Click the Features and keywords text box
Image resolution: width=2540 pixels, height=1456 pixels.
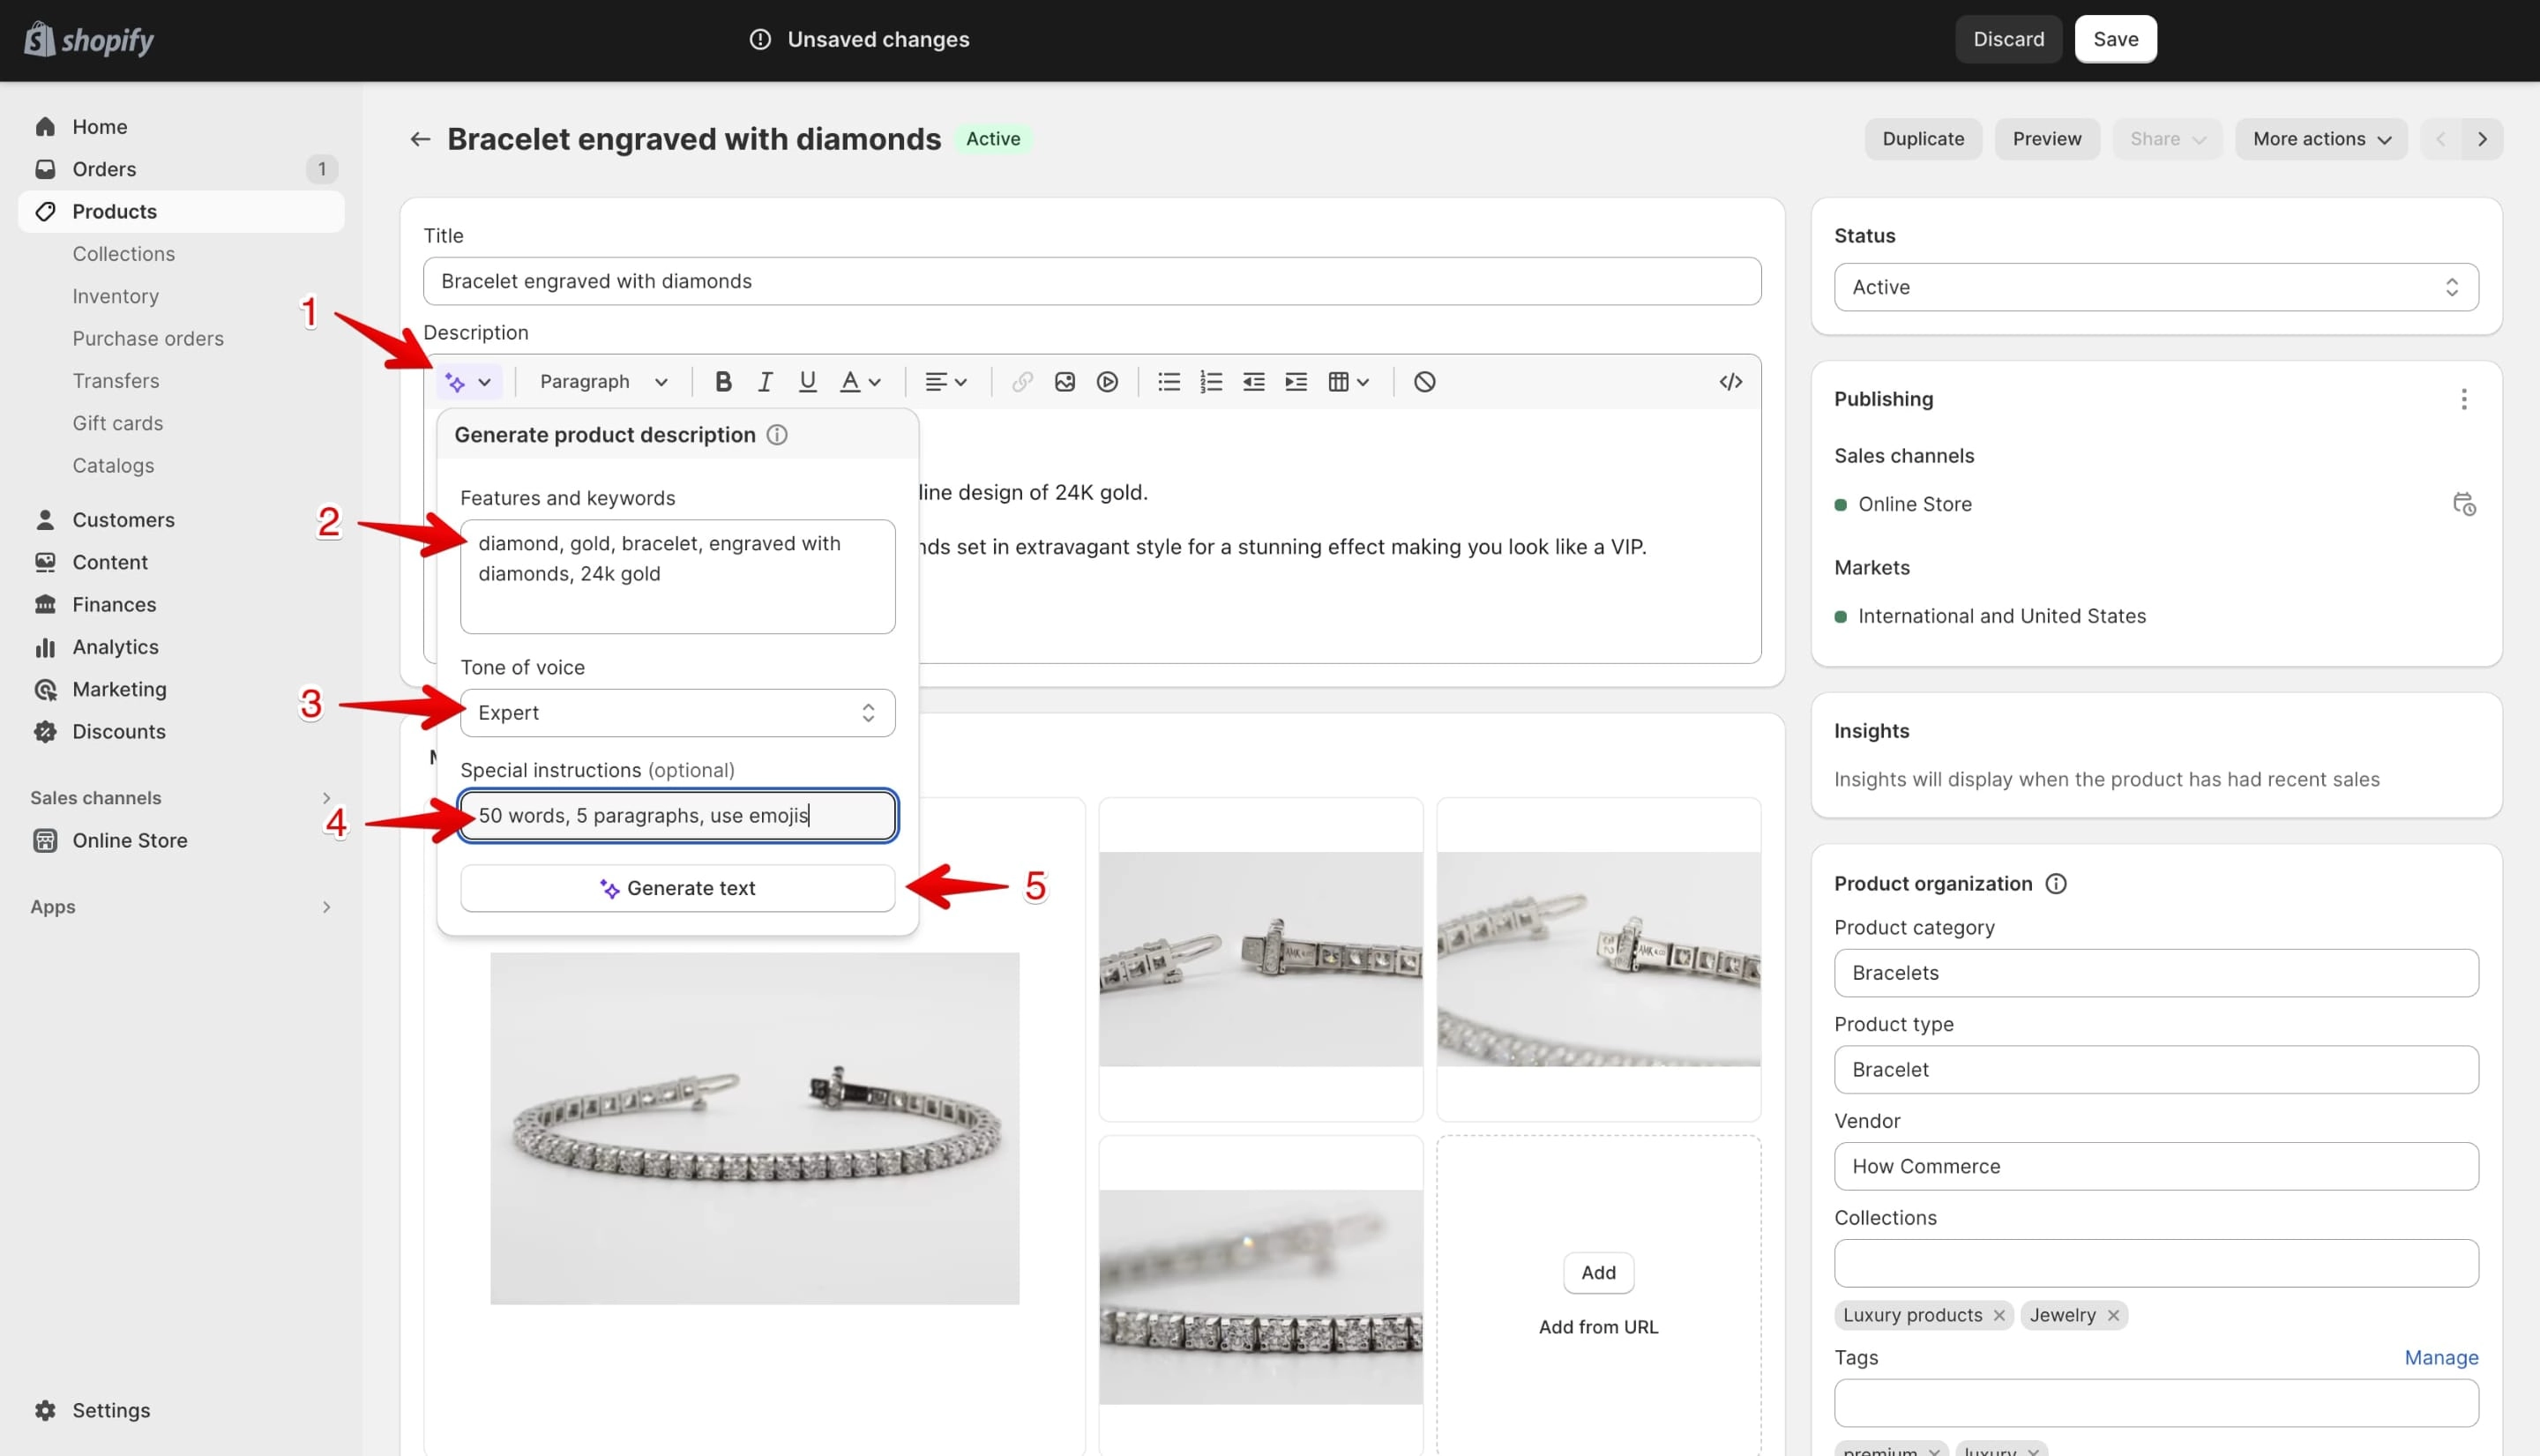[677, 577]
